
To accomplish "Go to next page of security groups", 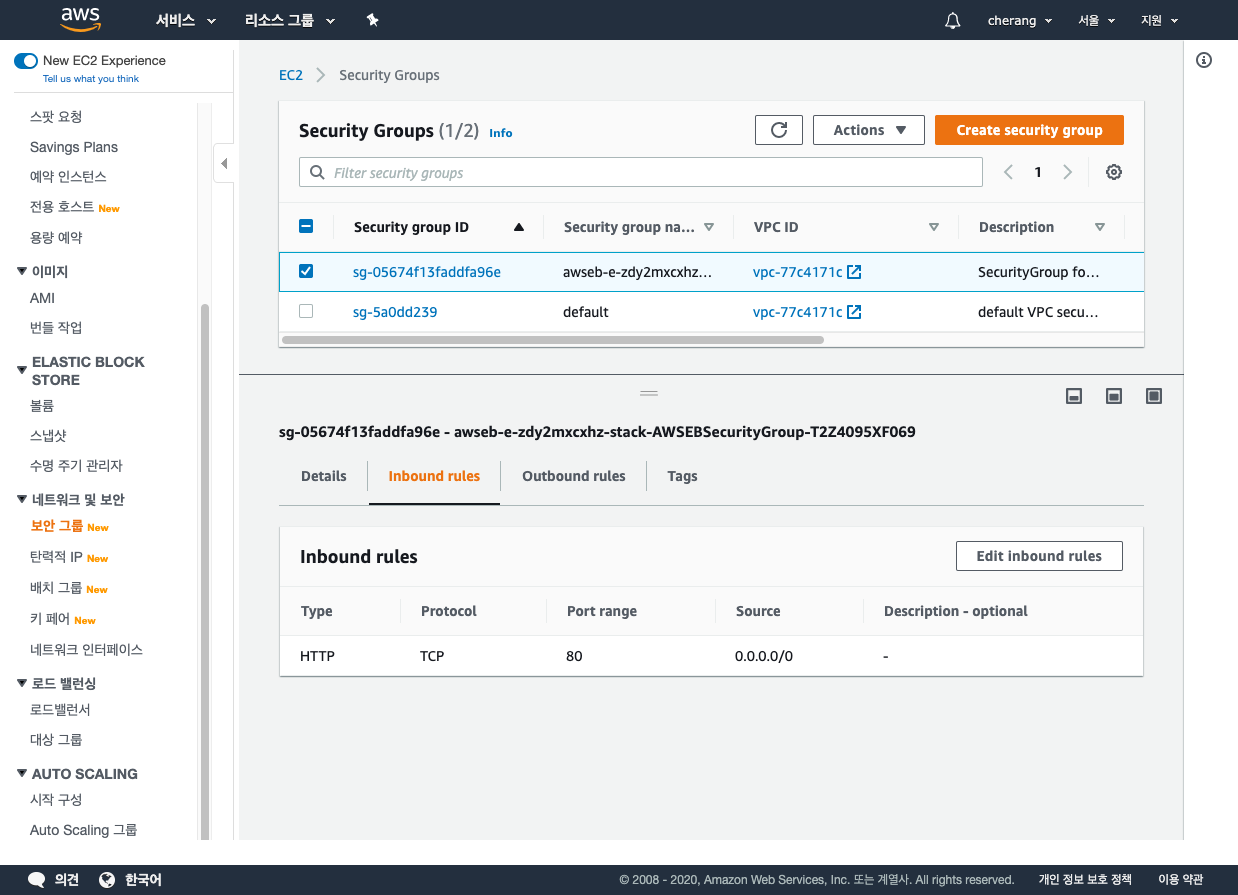I will pos(1067,172).
